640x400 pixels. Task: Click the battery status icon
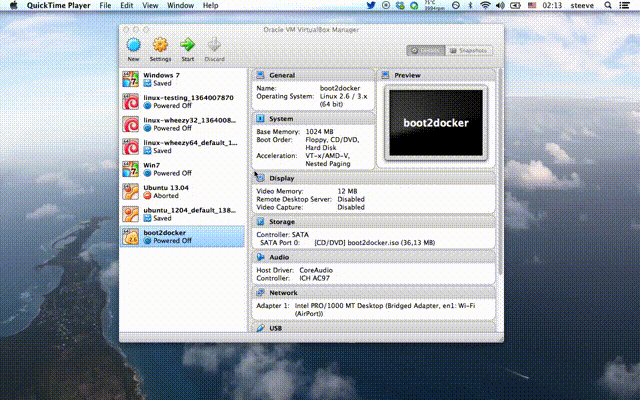click(516, 5)
